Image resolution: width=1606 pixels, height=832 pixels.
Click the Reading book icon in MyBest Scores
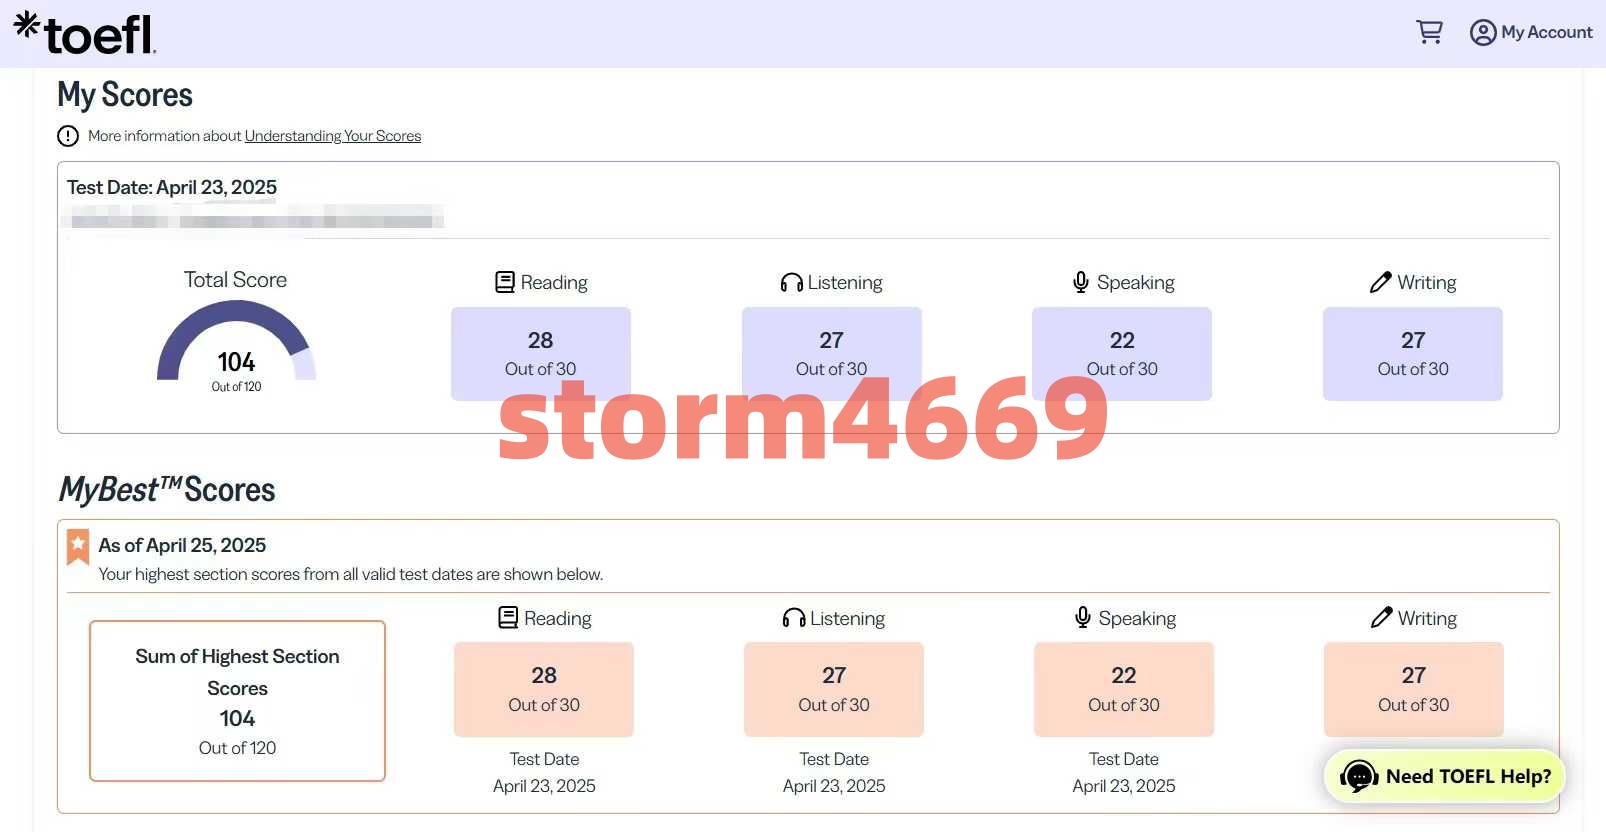(508, 618)
